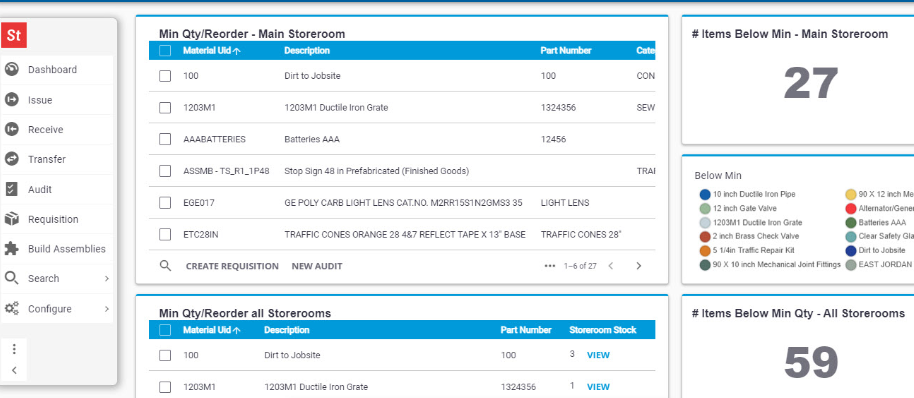
Task: Open the table more-options ellipsis
Action: [550, 266]
